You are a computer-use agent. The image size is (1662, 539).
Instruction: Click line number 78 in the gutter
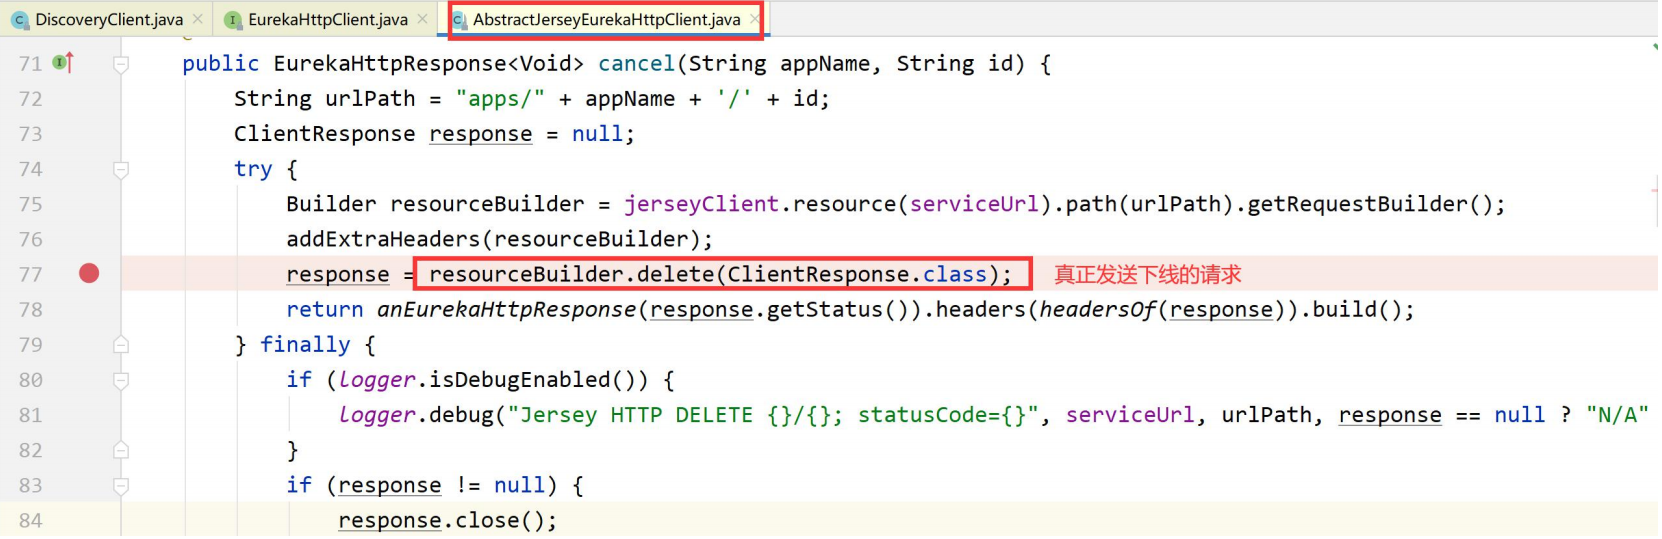click(x=31, y=310)
